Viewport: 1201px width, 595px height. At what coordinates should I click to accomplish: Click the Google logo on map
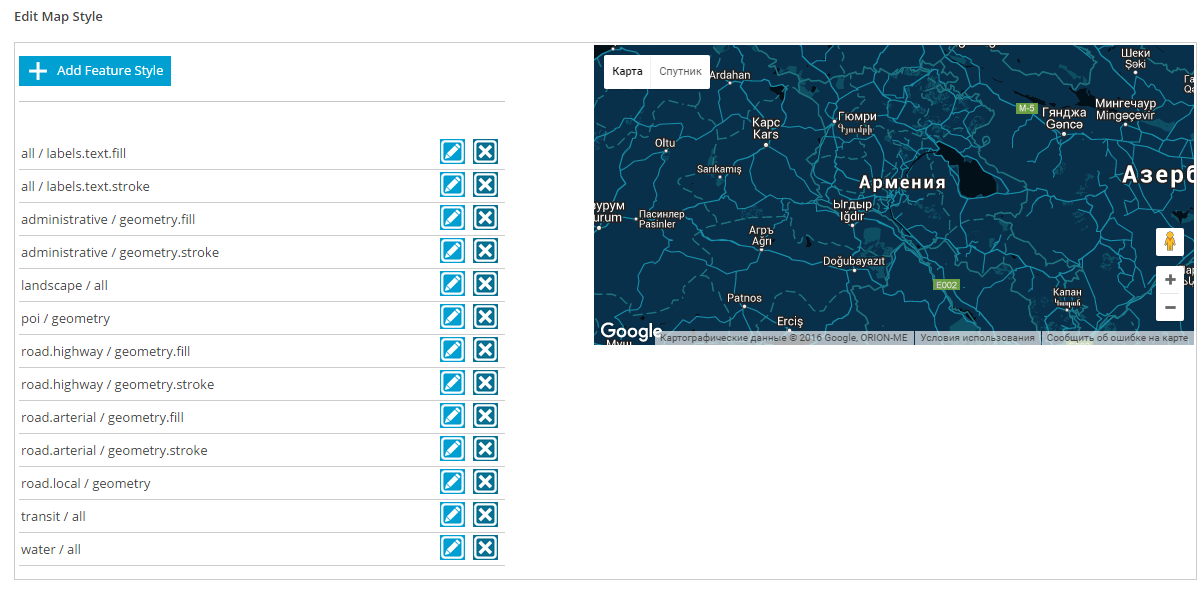click(630, 331)
